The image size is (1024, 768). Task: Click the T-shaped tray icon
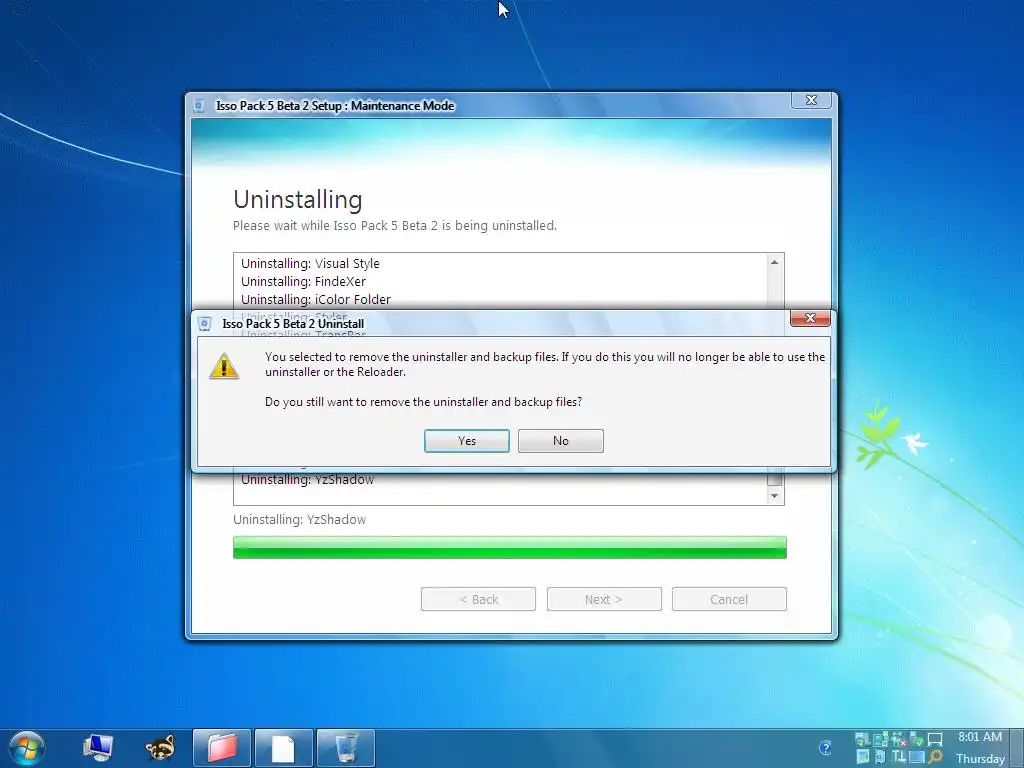899,757
